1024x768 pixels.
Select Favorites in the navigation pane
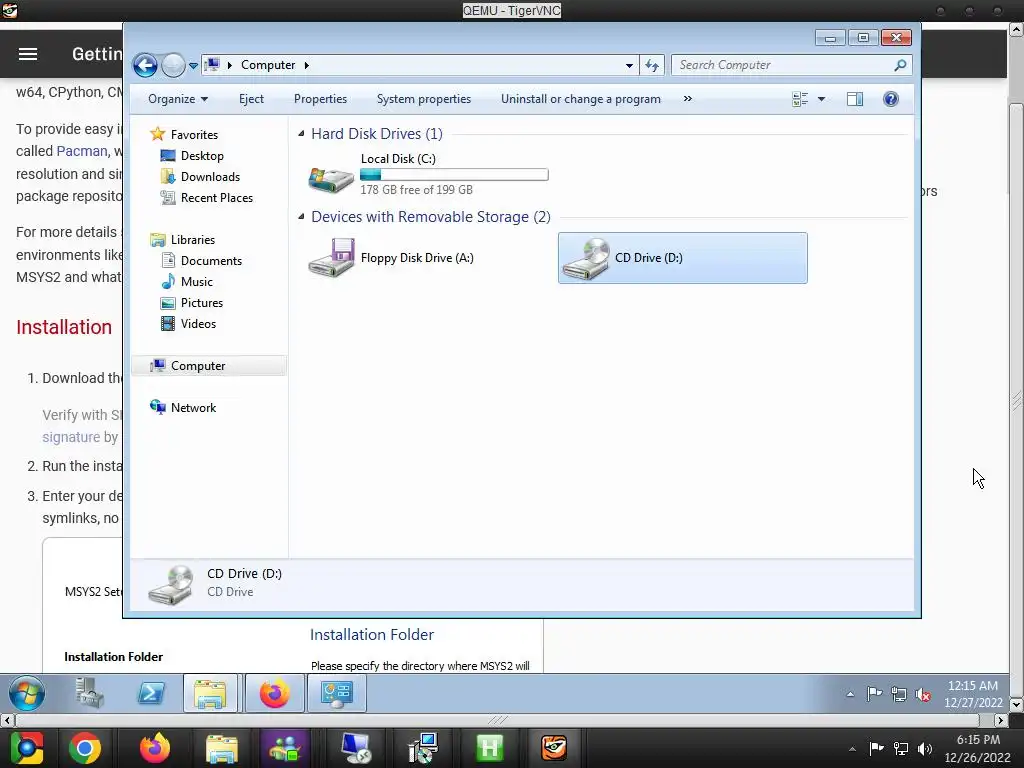194,135
